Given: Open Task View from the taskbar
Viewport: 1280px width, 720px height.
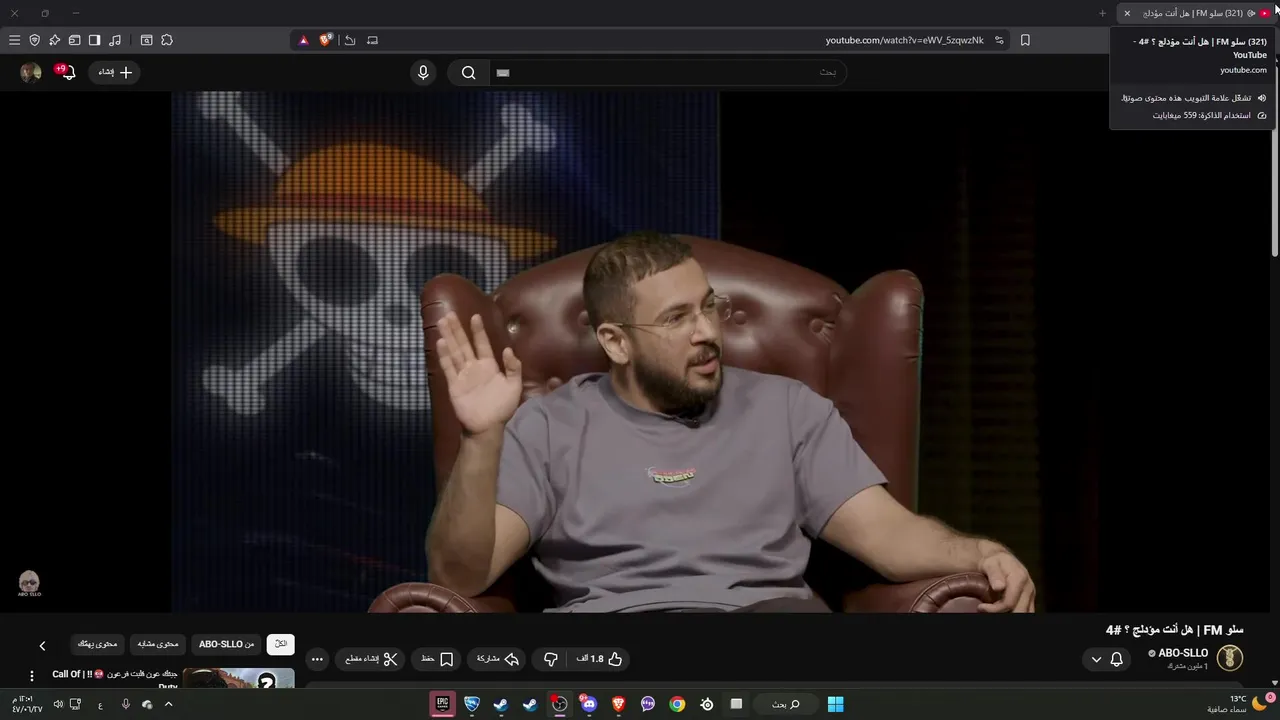Looking at the screenshot, I should click(x=736, y=704).
